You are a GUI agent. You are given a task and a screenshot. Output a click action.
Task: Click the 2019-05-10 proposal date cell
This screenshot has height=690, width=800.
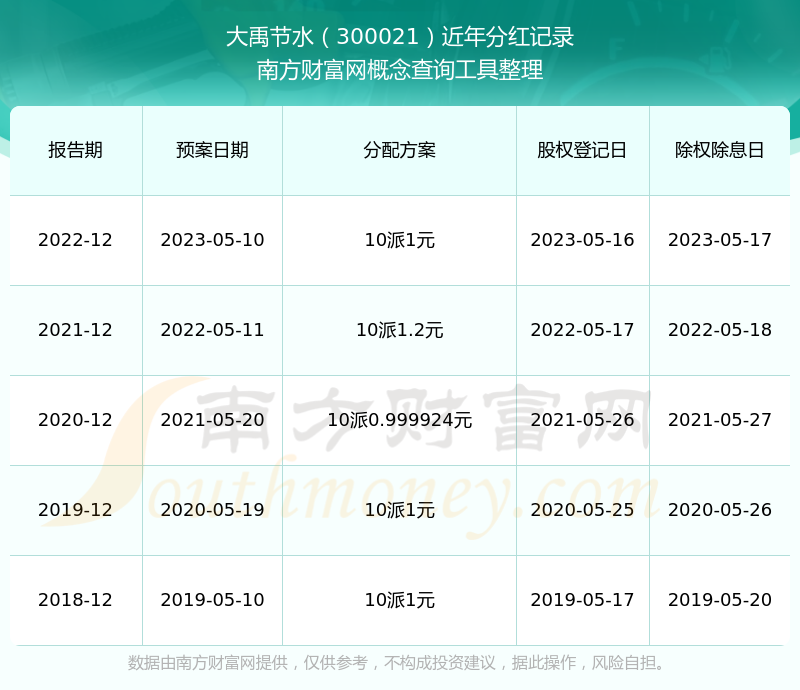point(212,599)
